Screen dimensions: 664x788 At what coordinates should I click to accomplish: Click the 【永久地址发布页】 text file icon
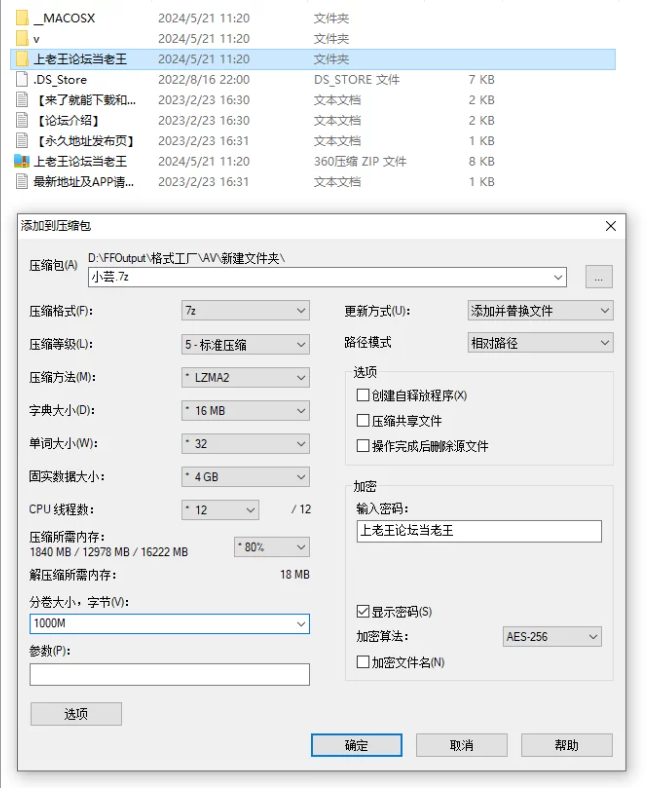coord(22,141)
